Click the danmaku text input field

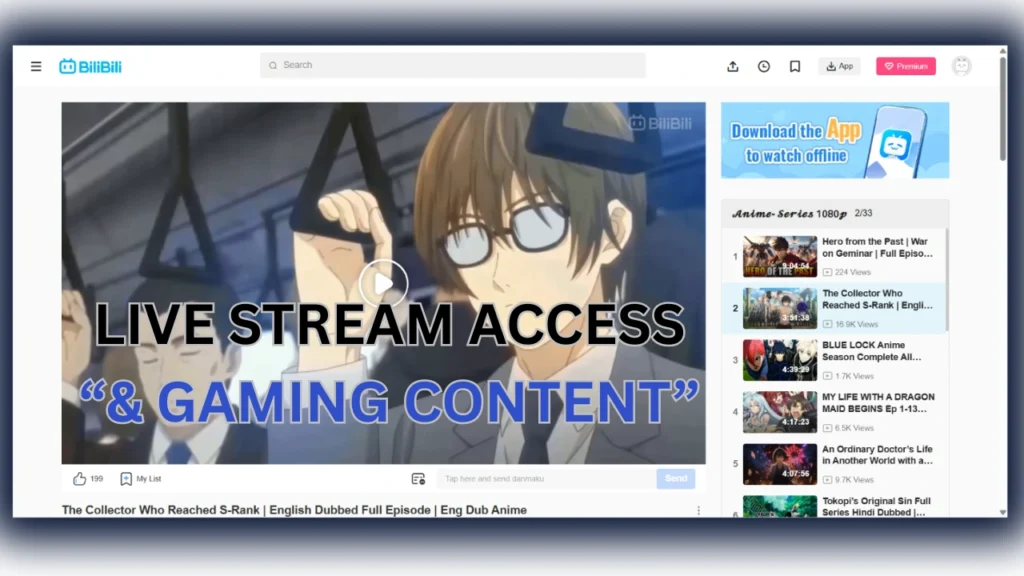545,479
